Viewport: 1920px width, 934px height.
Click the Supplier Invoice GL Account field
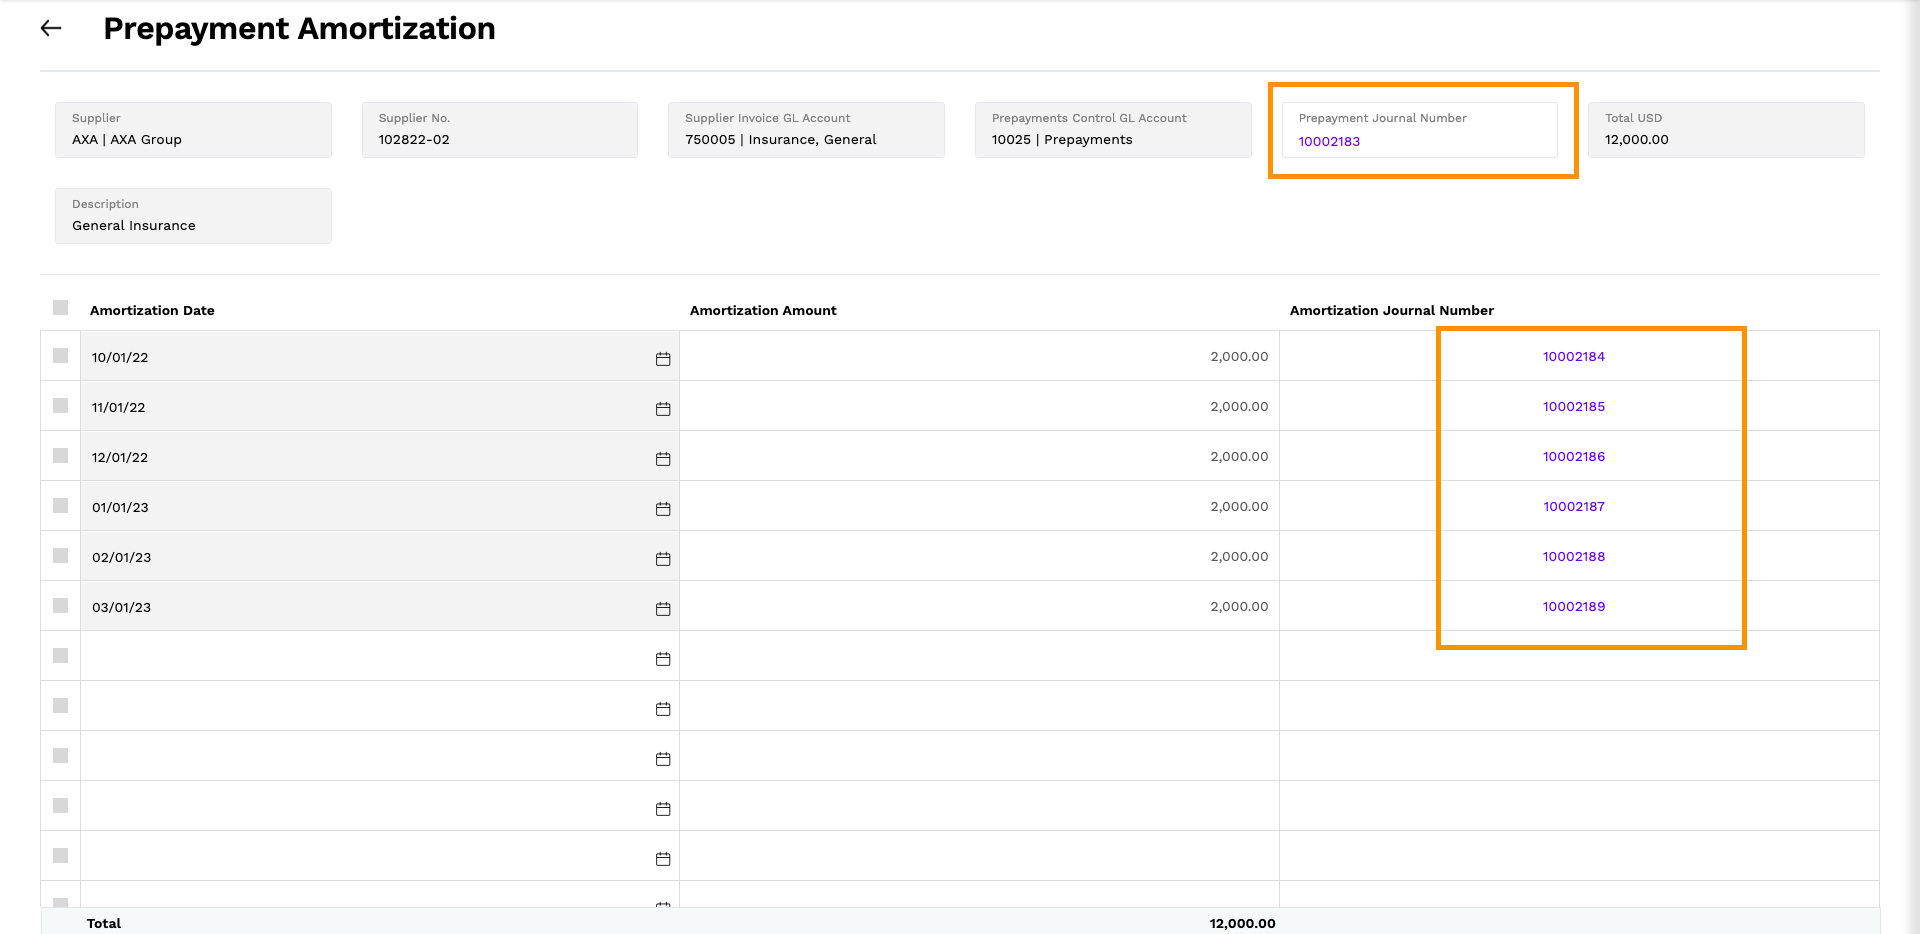tap(806, 130)
